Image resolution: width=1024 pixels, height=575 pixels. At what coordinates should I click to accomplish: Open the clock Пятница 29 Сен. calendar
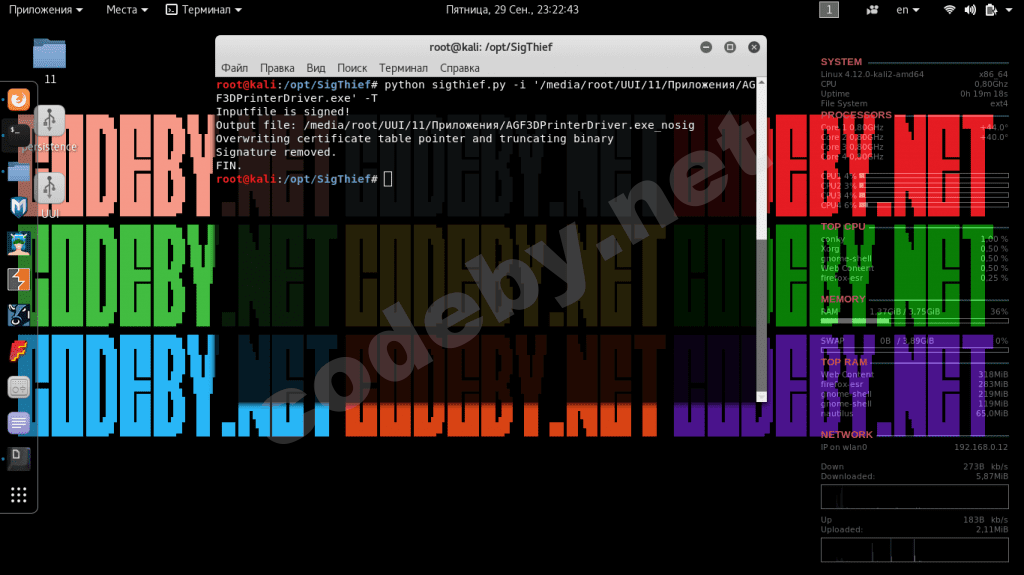(512, 10)
